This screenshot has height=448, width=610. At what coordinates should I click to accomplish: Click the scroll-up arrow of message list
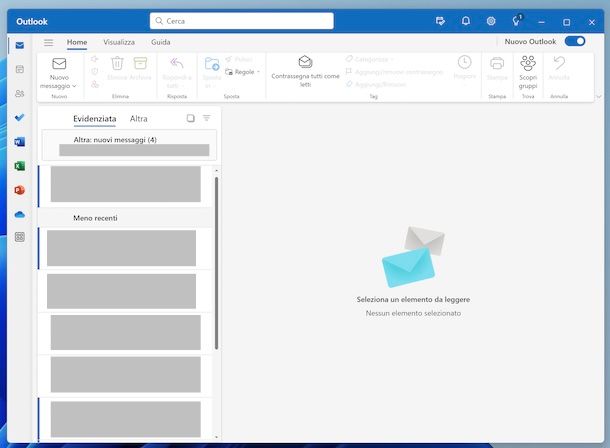coord(216,171)
